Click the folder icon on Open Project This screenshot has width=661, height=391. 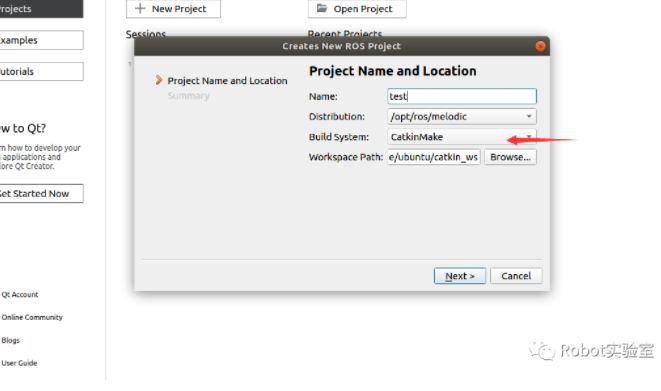(322, 8)
